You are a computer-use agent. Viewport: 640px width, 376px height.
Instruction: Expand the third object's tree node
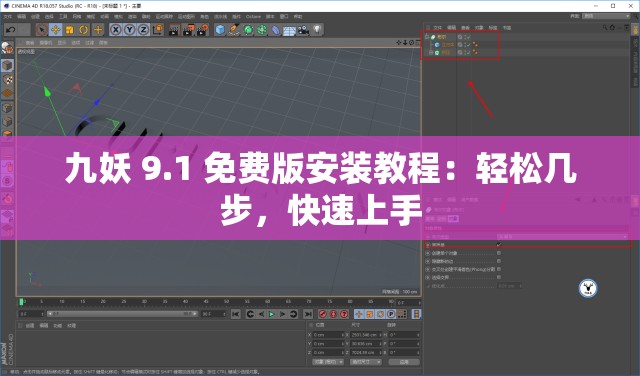tap(431, 52)
